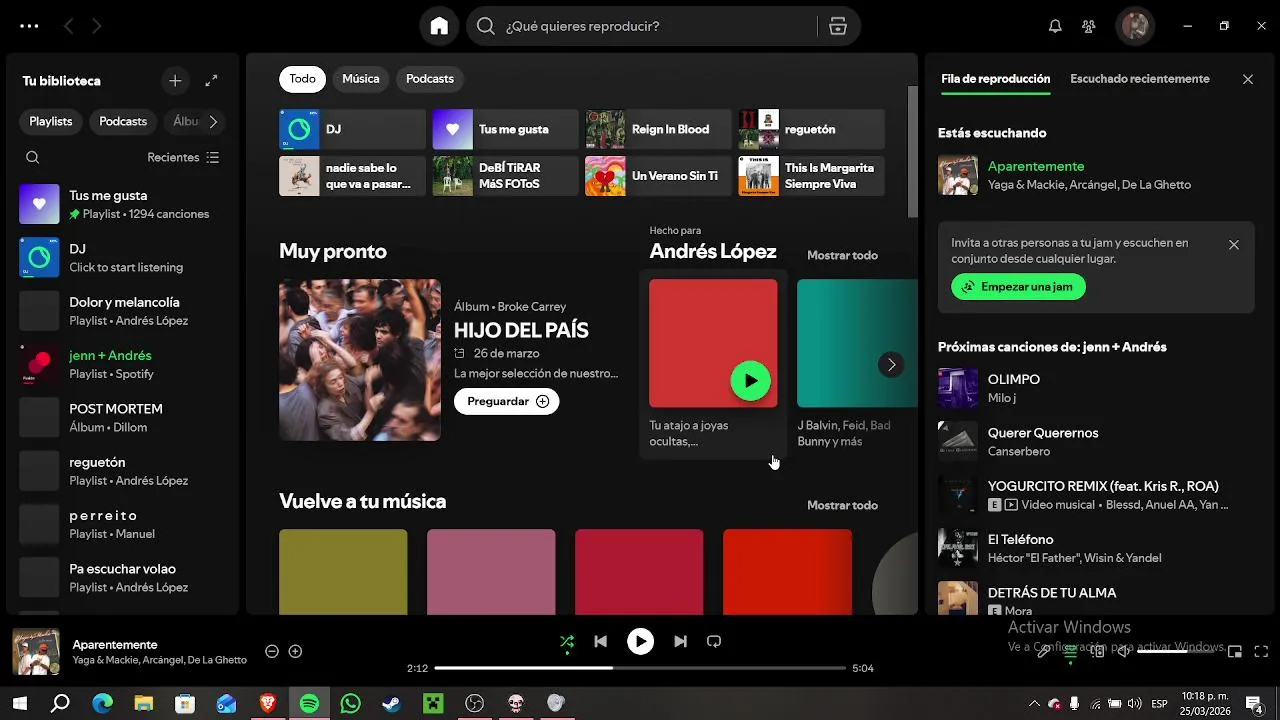The image size is (1280, 720).
Task: Click Mostrar todo beside Andrés López
Action: (x=842, y=255)
